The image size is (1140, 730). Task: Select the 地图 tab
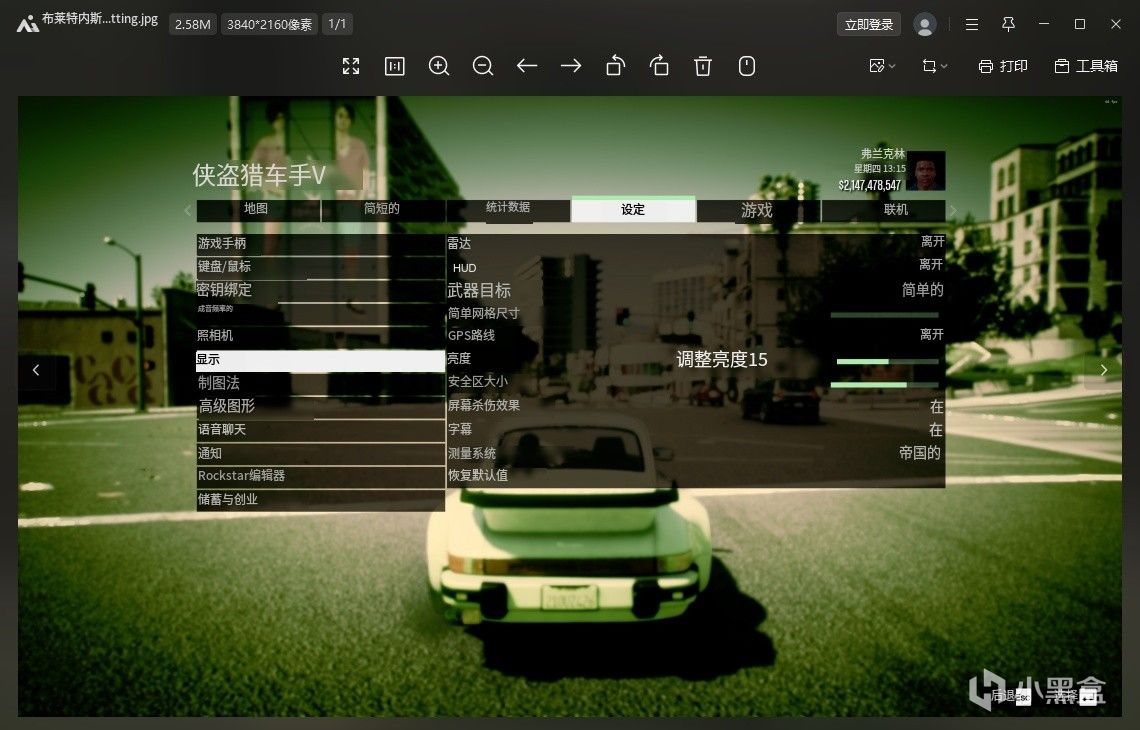[x=258, y=209]
